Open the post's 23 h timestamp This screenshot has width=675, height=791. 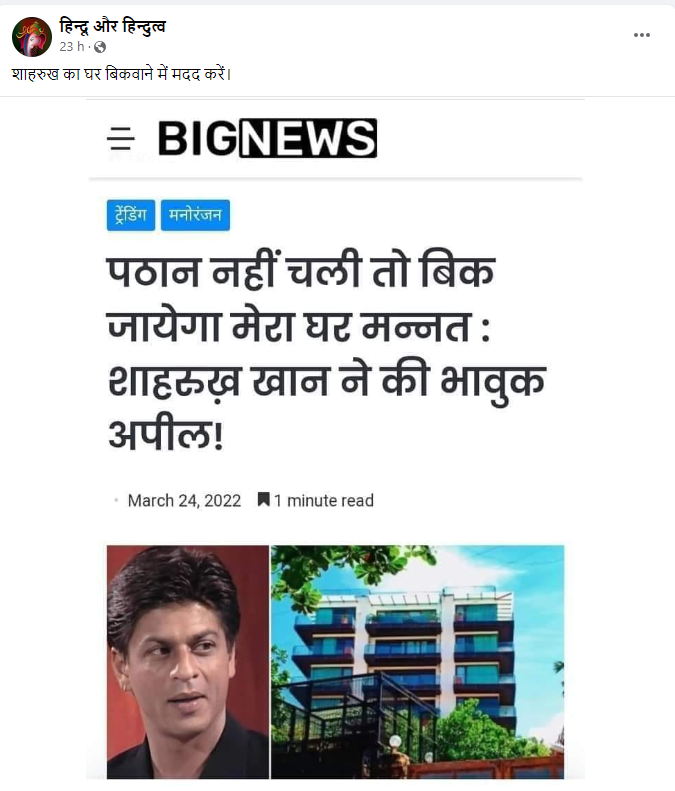(x=72, y=46)
